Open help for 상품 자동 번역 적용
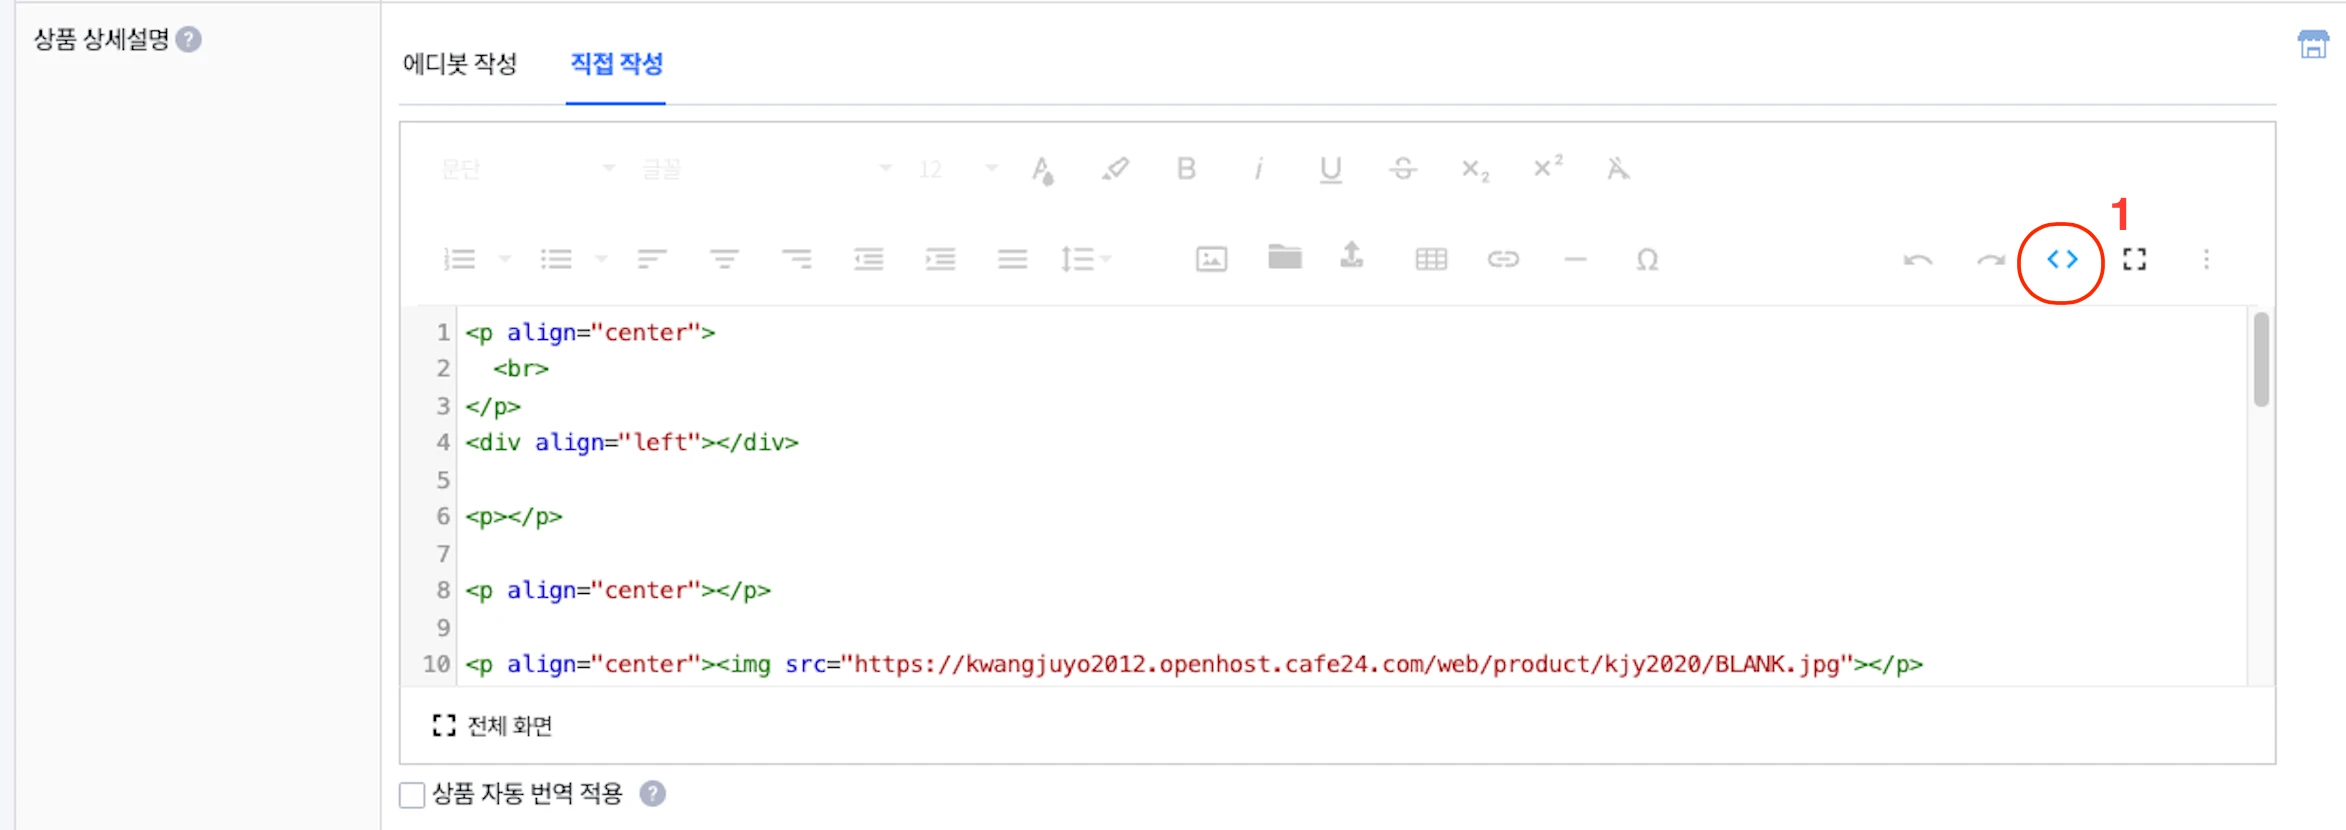2346x830 pixels. tap(653, 794)
